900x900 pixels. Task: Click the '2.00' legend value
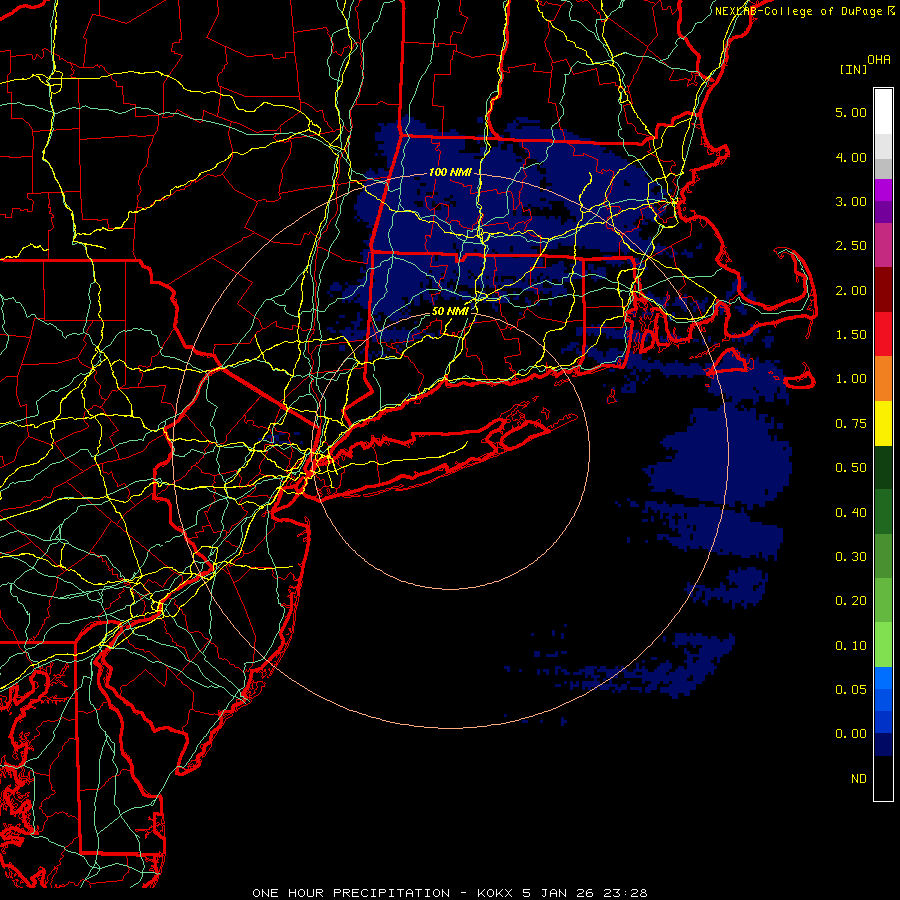coord(851,290)
